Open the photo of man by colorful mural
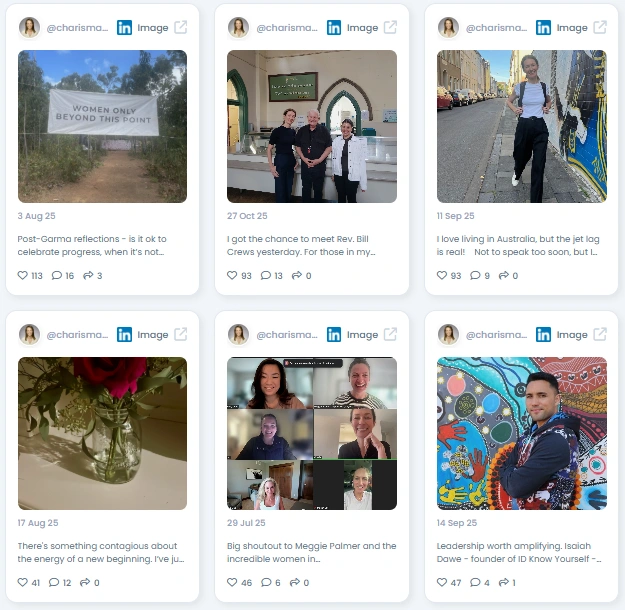This screenshot has width=625, height=610. point(522,433)
